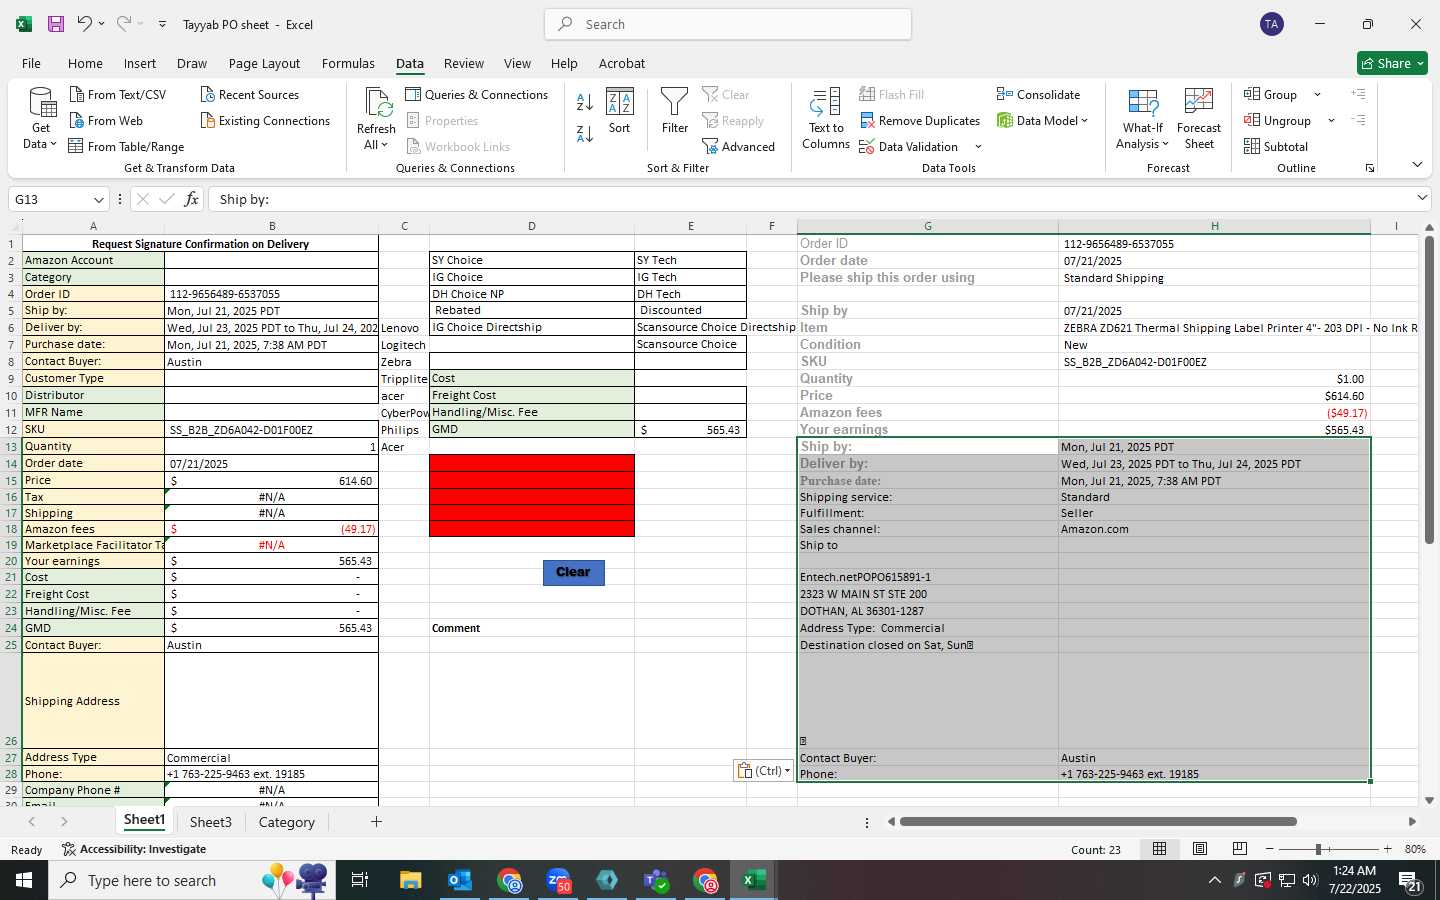Choose From Web data source
The width and height of the screenshot is (1440, 900).
(106, 120)
